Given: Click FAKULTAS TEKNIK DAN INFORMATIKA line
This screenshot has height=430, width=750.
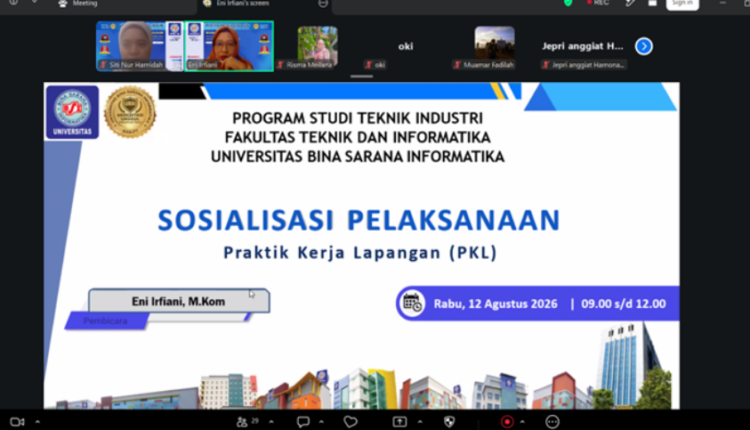Looking at the screenshot, I should [x=358, y=137].
